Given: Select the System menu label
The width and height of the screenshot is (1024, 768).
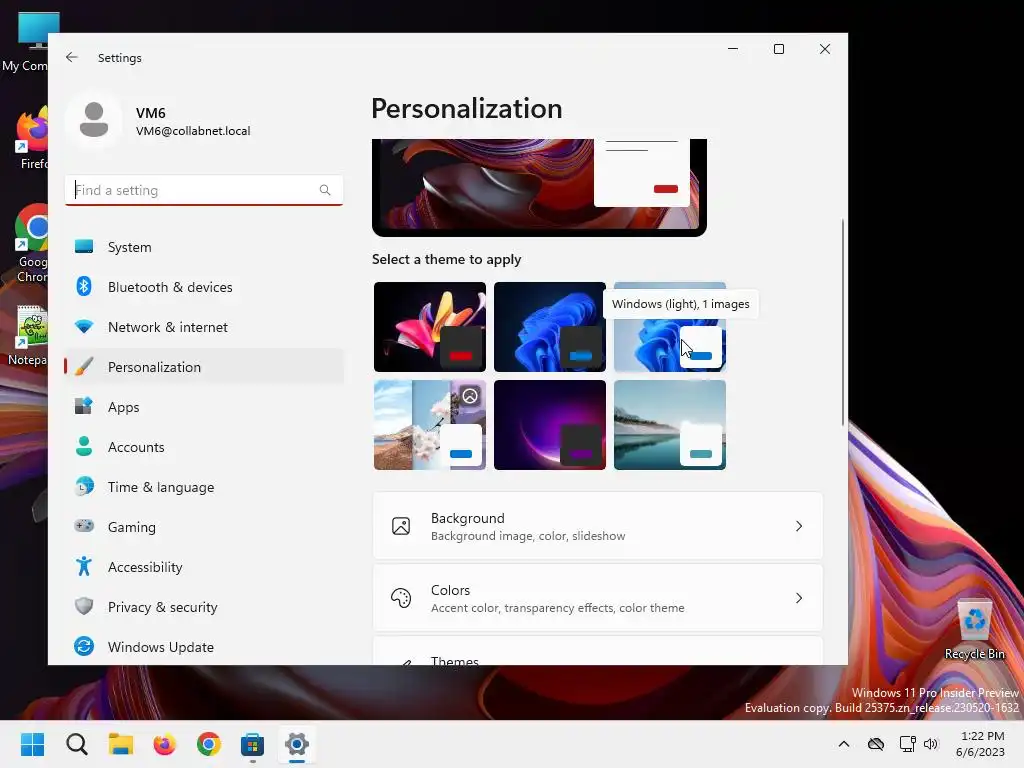Looking at the screenshot, I should [129, 247].
